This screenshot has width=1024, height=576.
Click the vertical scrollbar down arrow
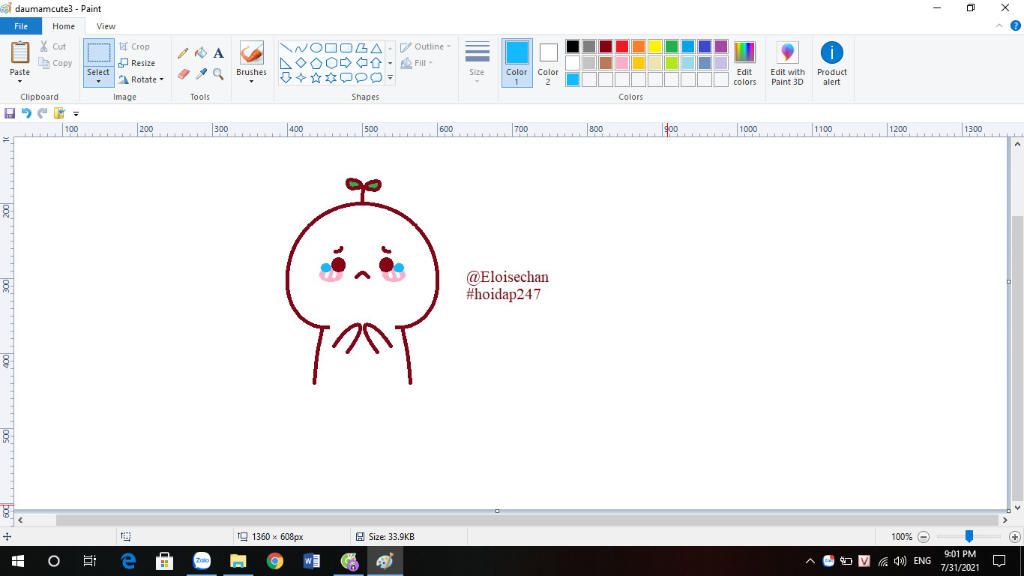[1017, 507]
